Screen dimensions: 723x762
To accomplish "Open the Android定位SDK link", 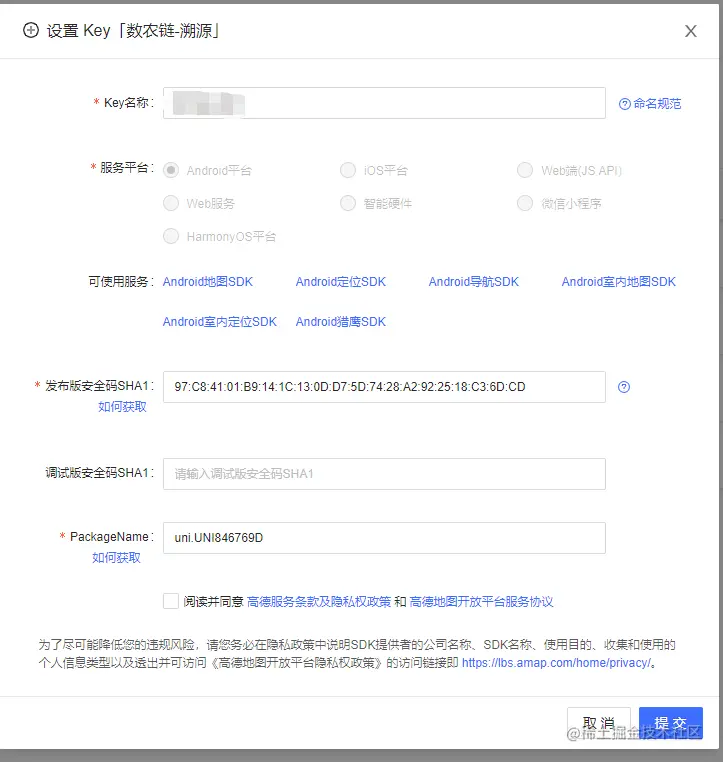I will (x=341, y=282).
